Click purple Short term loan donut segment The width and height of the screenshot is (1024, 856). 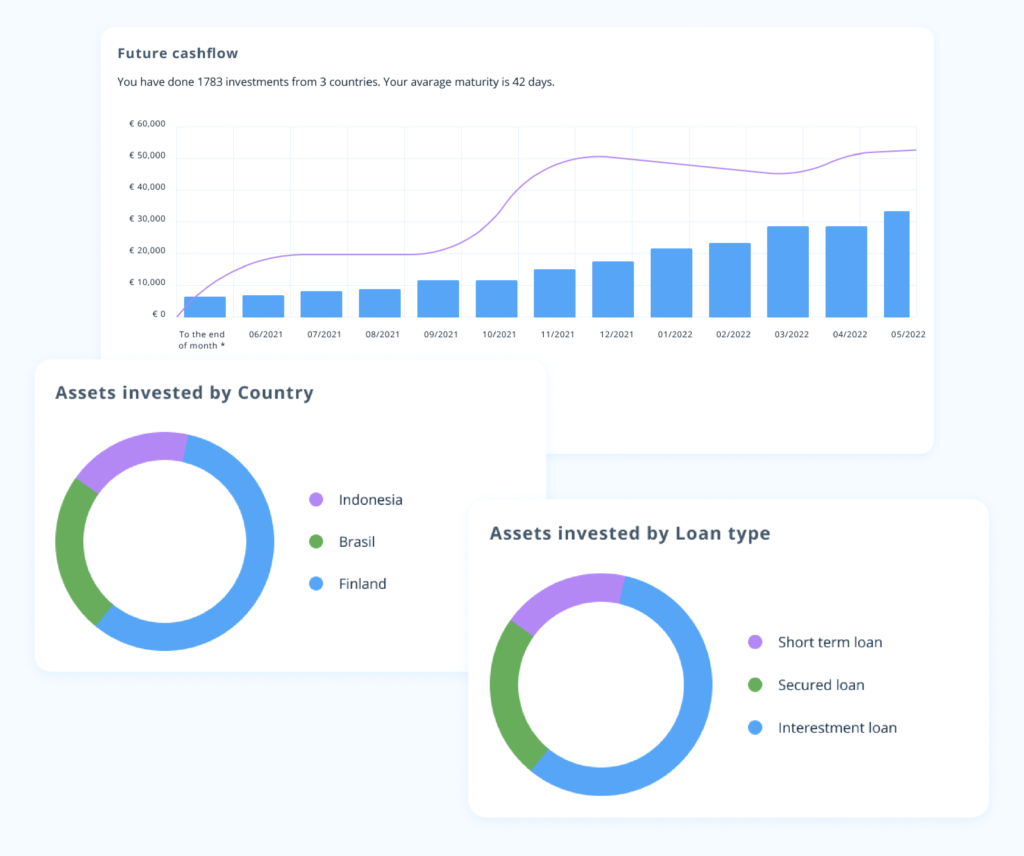click(x=565, y=594)
